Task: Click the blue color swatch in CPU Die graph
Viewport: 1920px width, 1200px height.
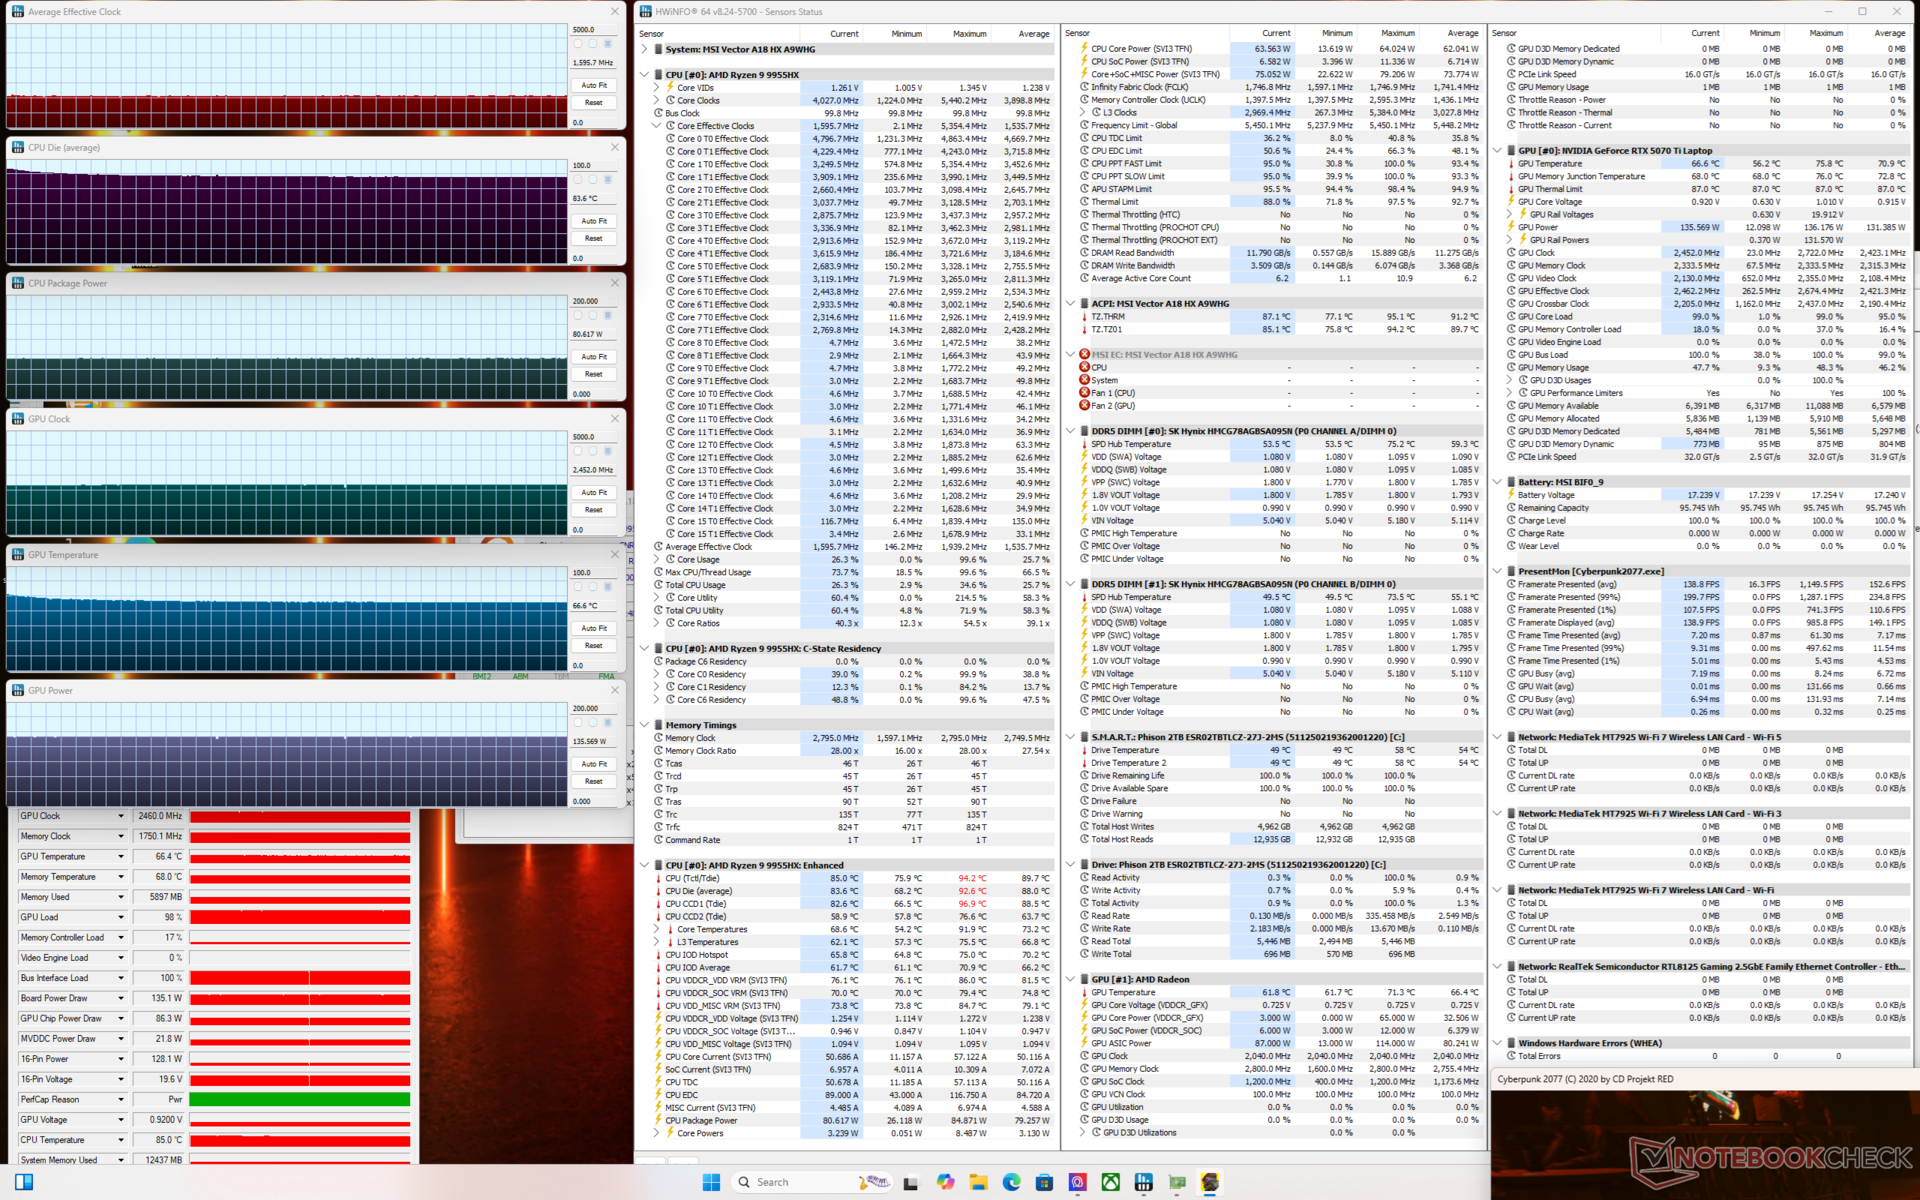Action: tap(607, 180)
